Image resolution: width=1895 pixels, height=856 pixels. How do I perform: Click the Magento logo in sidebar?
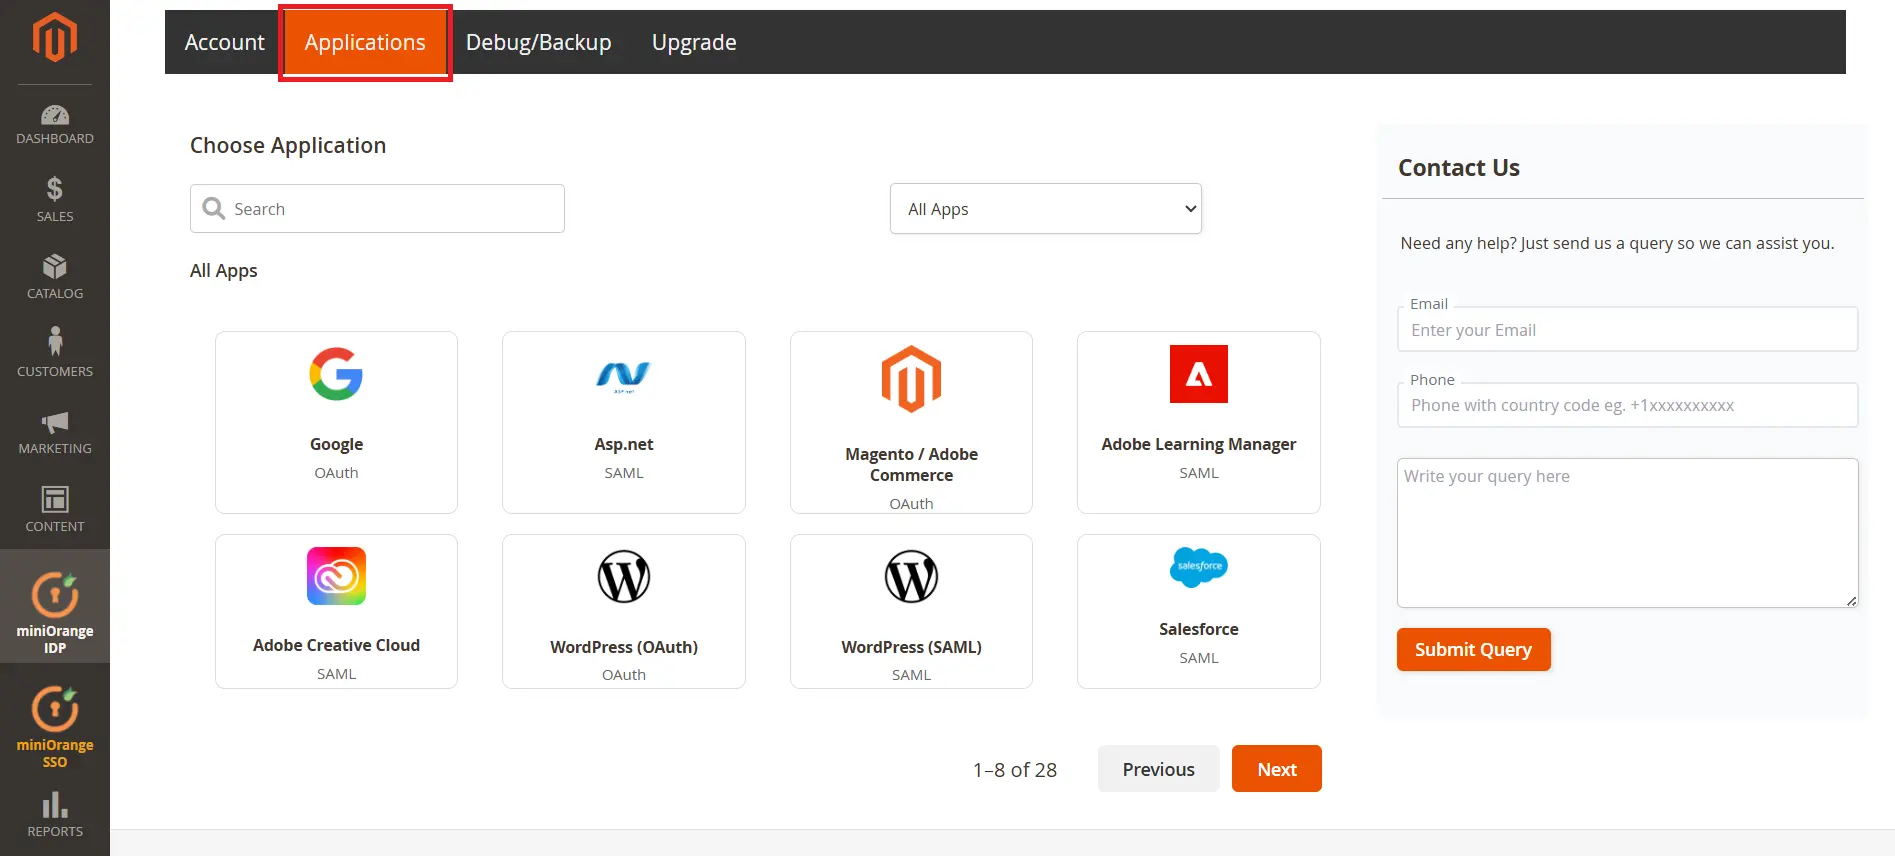55,38
